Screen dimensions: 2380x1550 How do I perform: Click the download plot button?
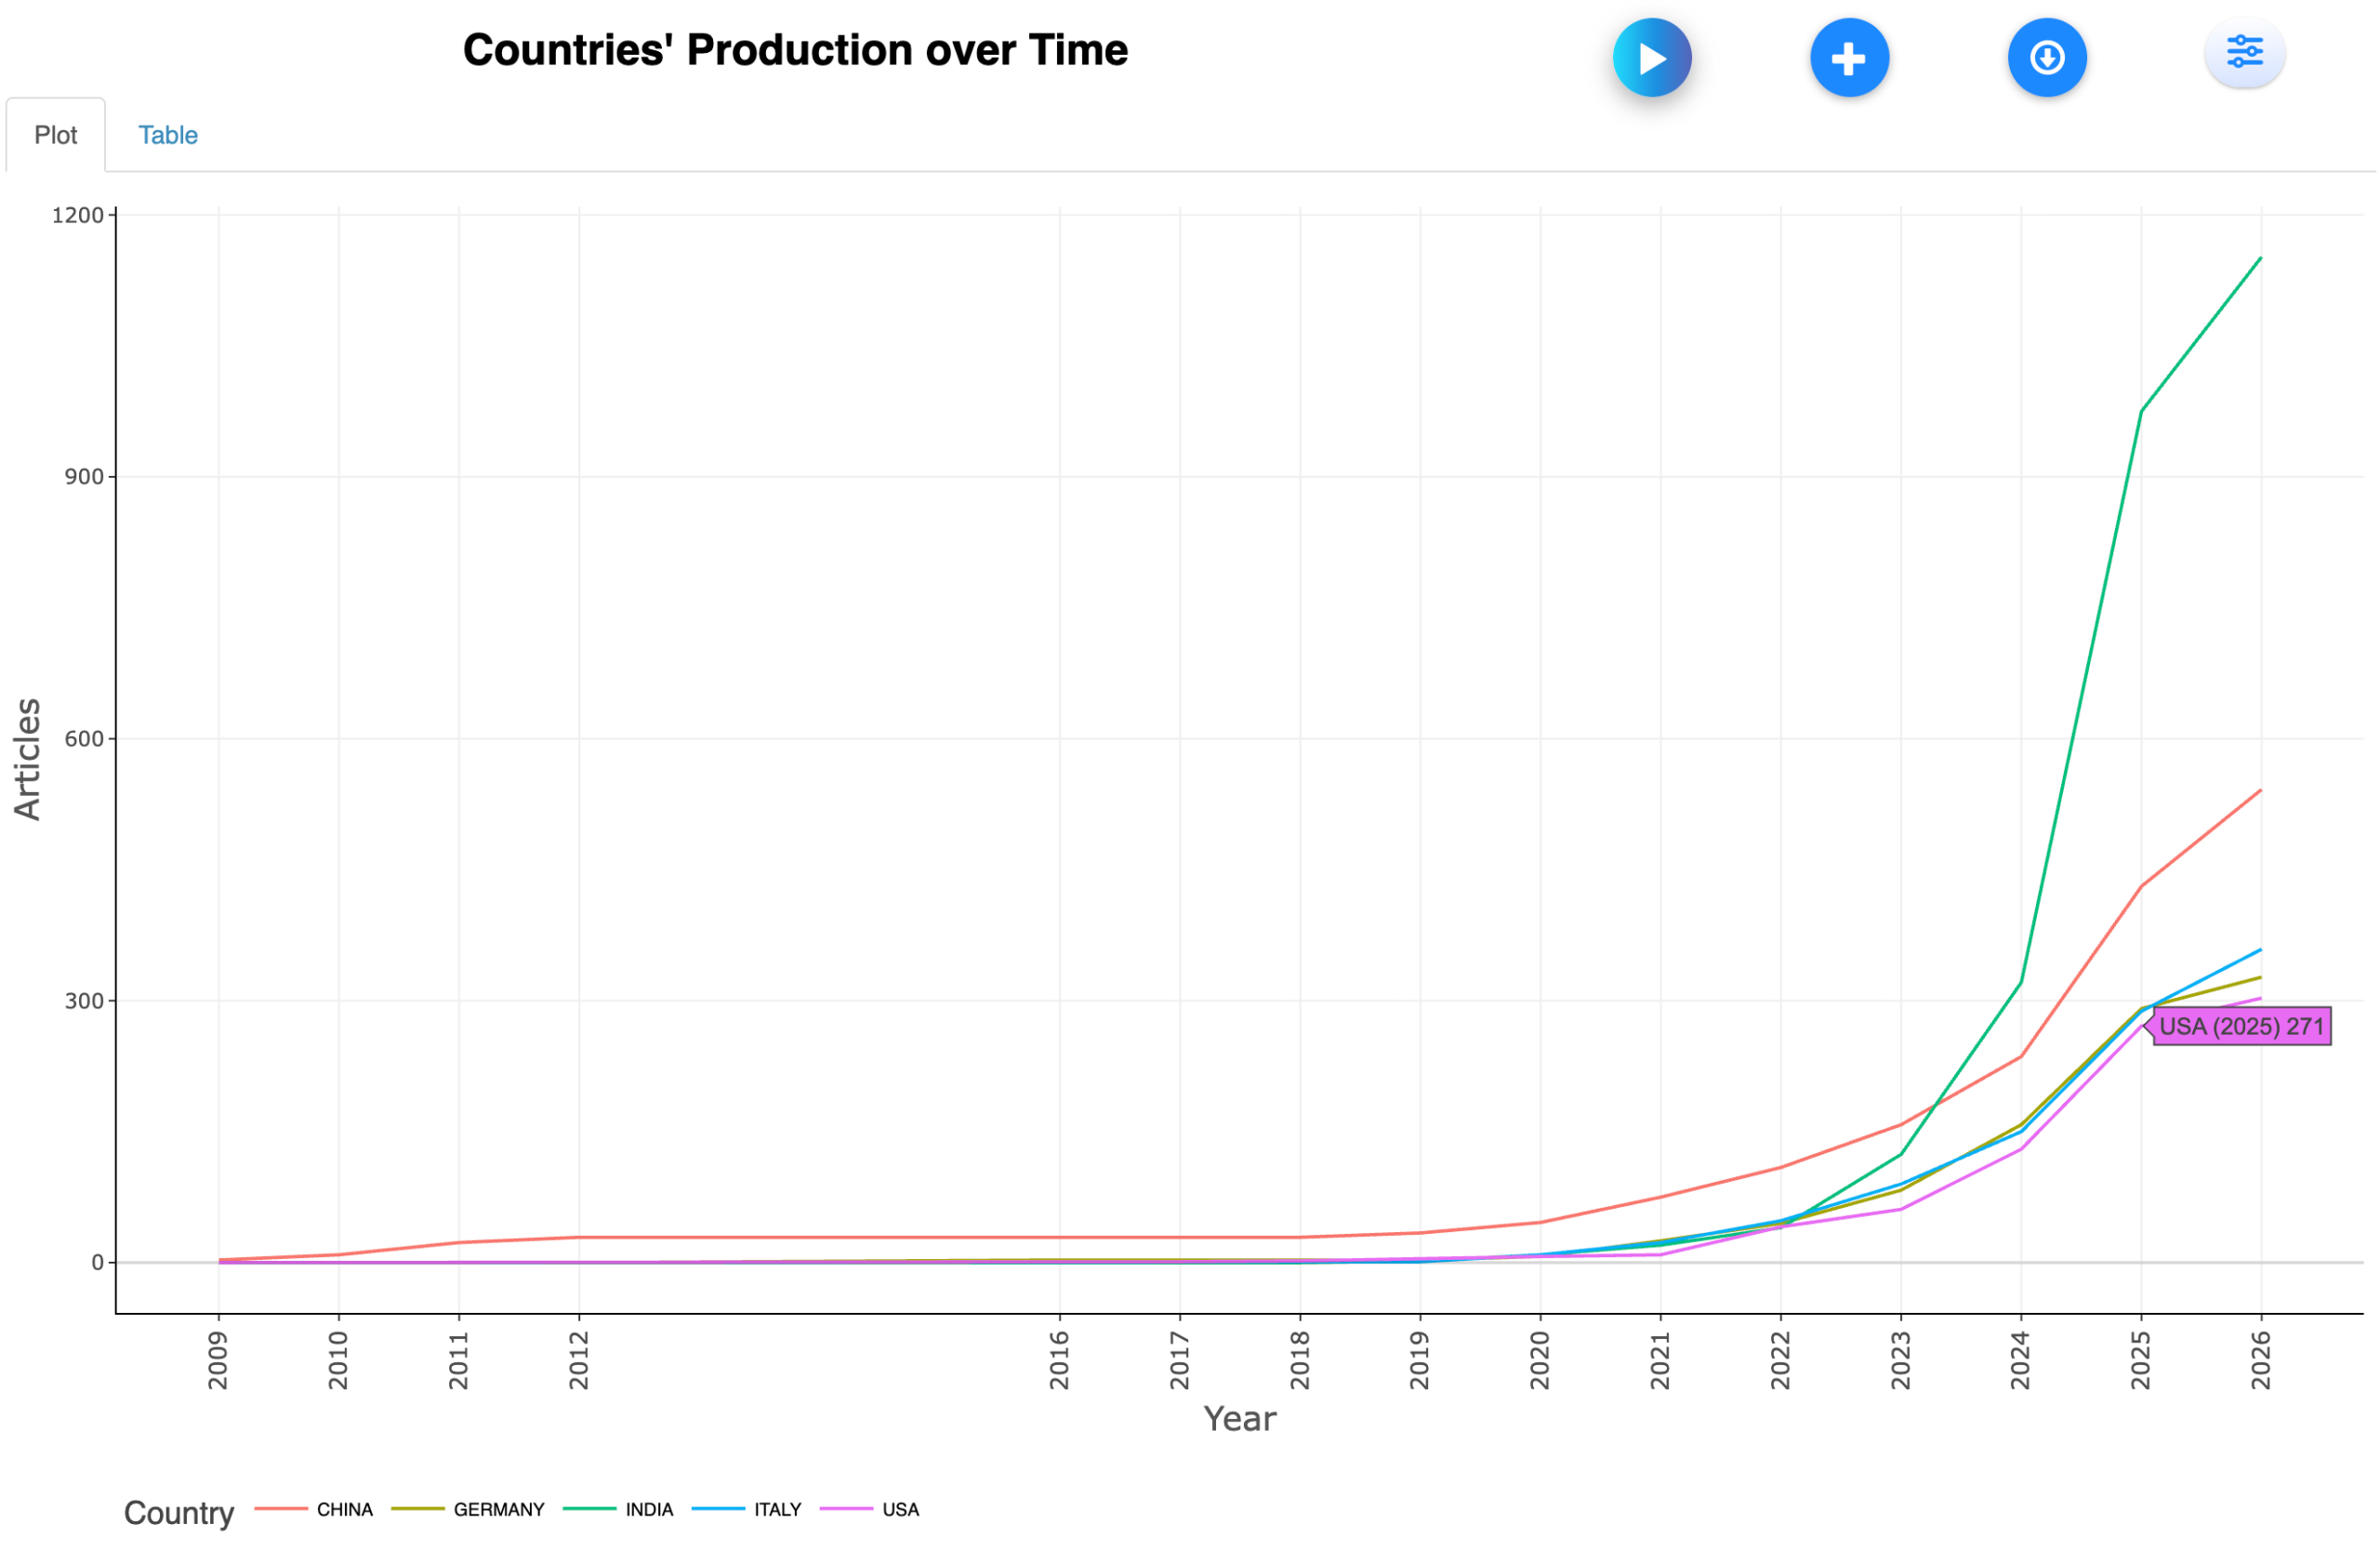tap(2046, 58)
